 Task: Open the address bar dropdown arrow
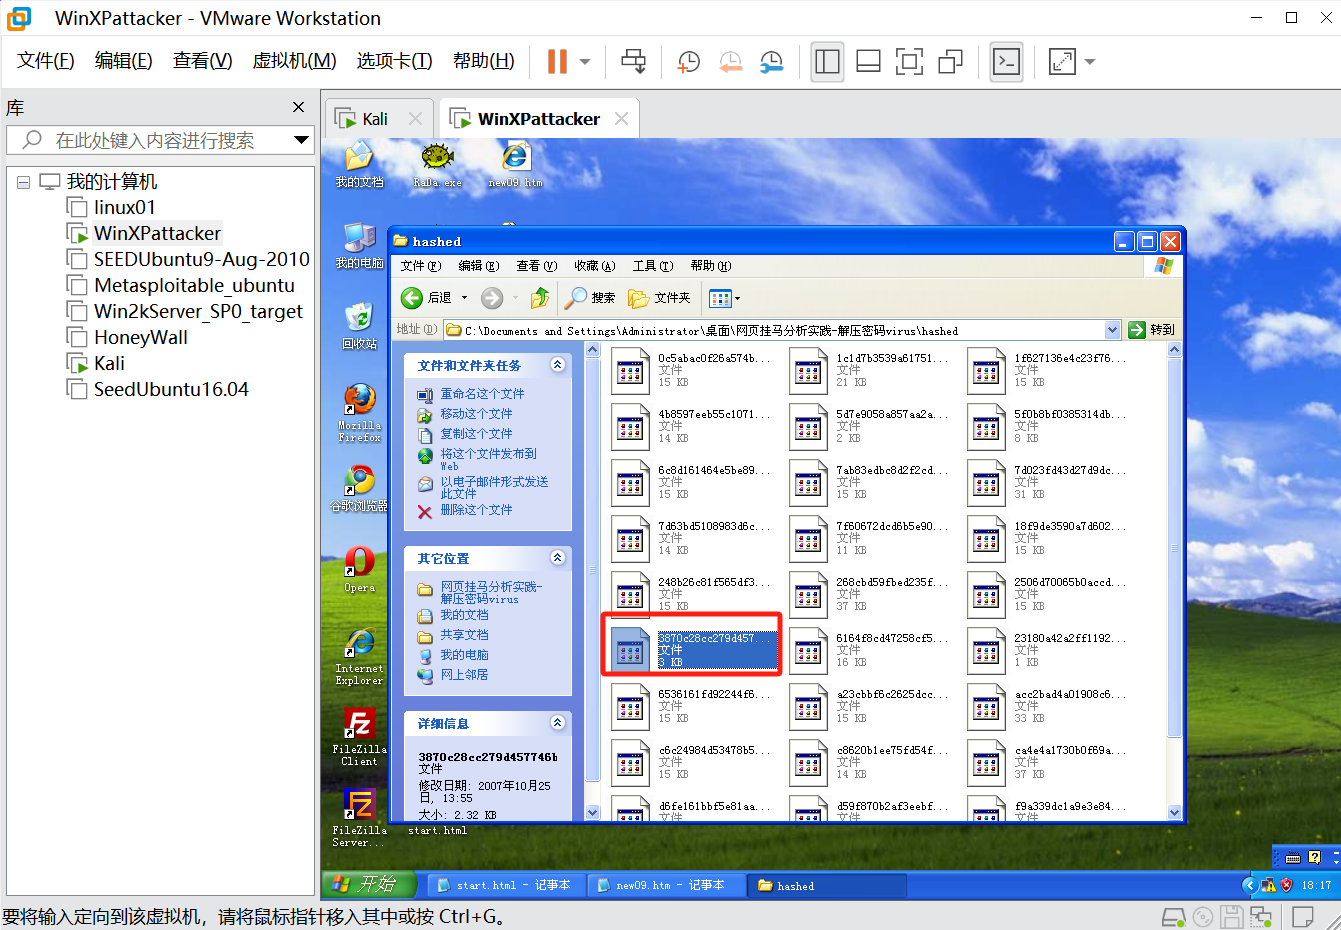coord(1113,330)
